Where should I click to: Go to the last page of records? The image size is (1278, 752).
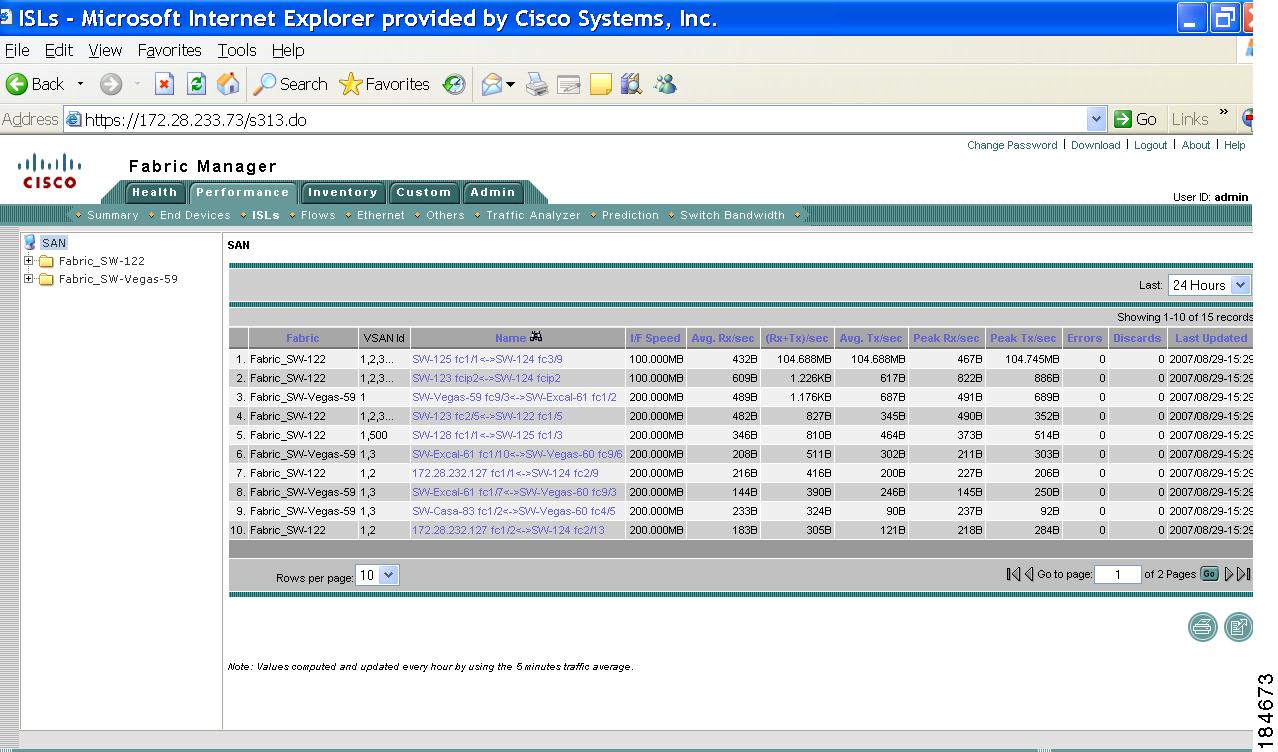click(1244, 574)
